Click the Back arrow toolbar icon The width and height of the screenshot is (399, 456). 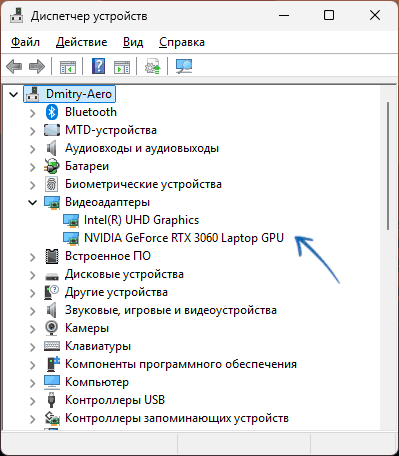click(14, 66)
